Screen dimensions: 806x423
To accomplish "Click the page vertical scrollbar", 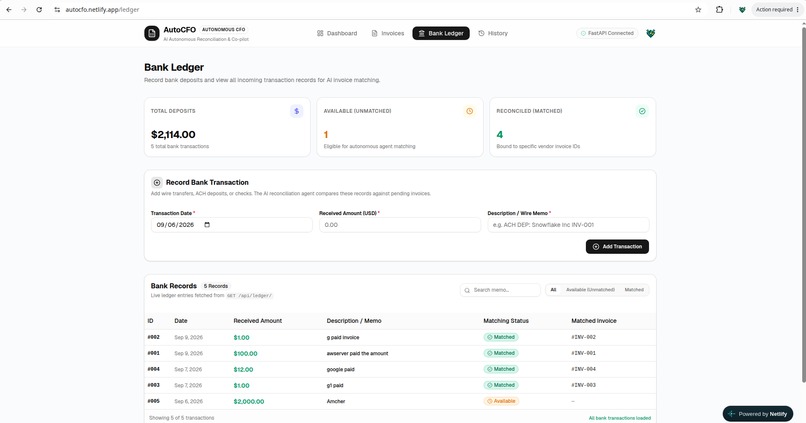I will [802, 206].
